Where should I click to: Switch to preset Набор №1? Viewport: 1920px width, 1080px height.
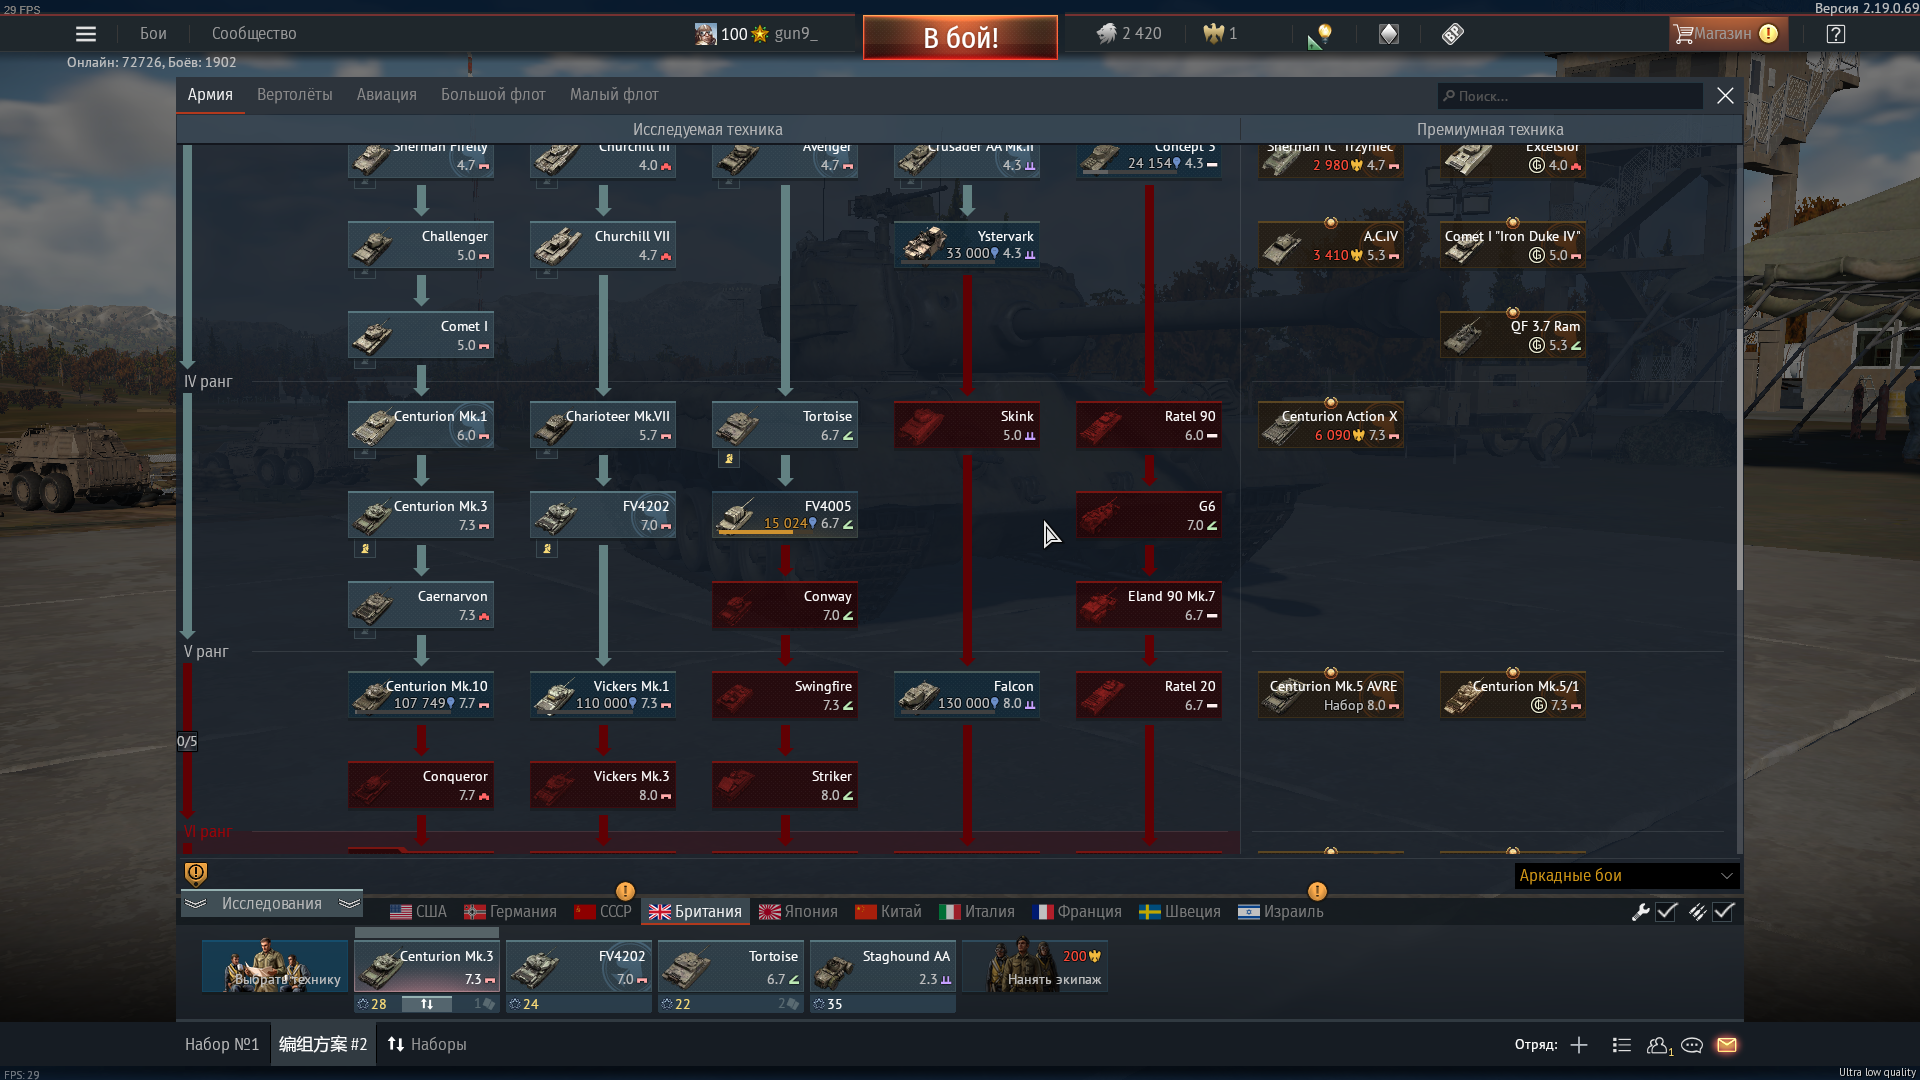pyautogui.click(x=222, y=1045)
